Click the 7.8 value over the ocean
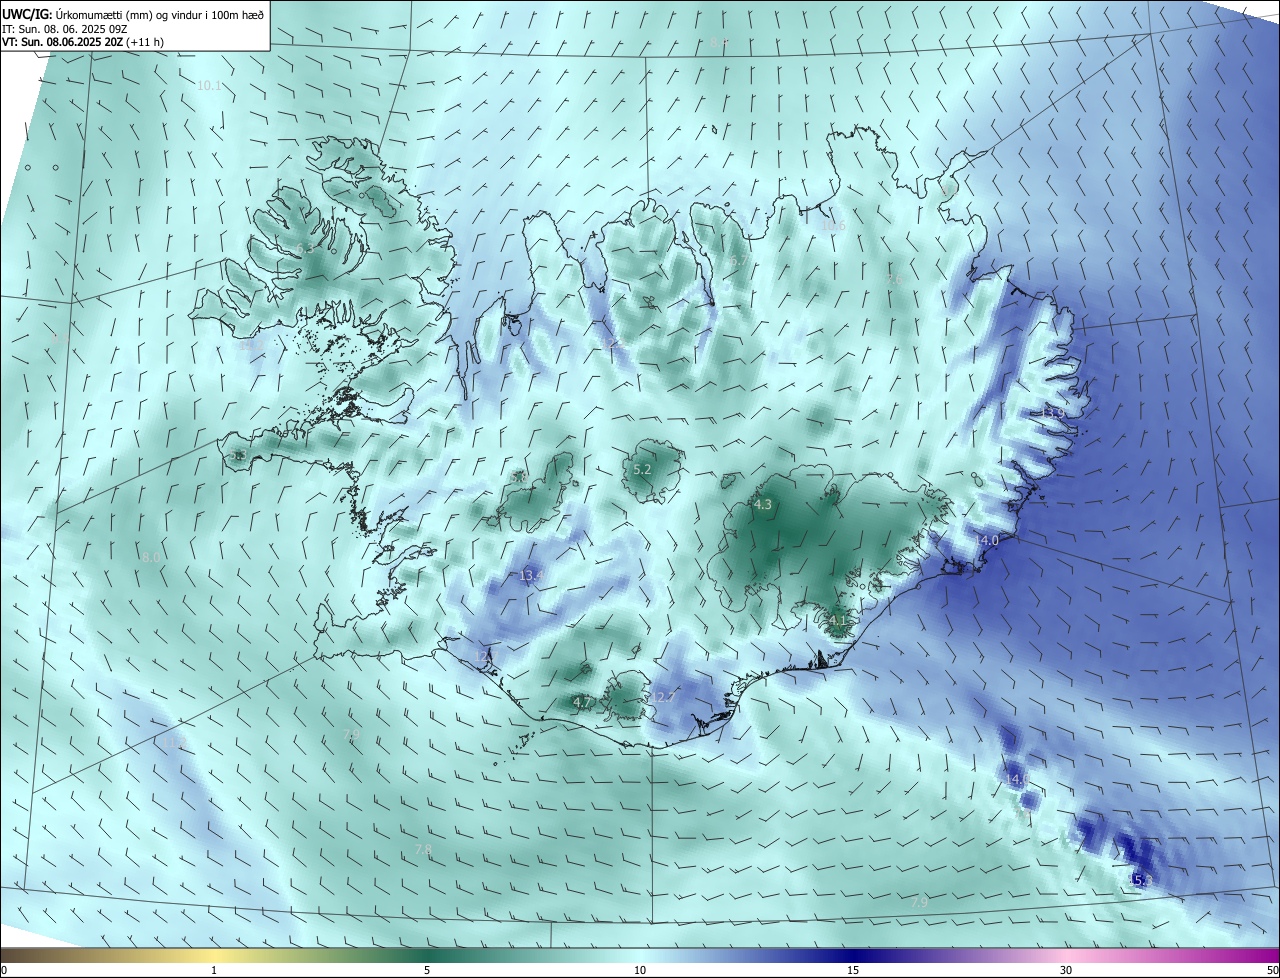 click(x=423, y=850)
